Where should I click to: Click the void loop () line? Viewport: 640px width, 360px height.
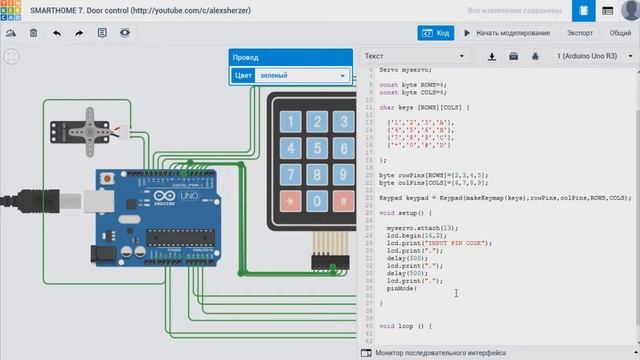tap(405, 326)
